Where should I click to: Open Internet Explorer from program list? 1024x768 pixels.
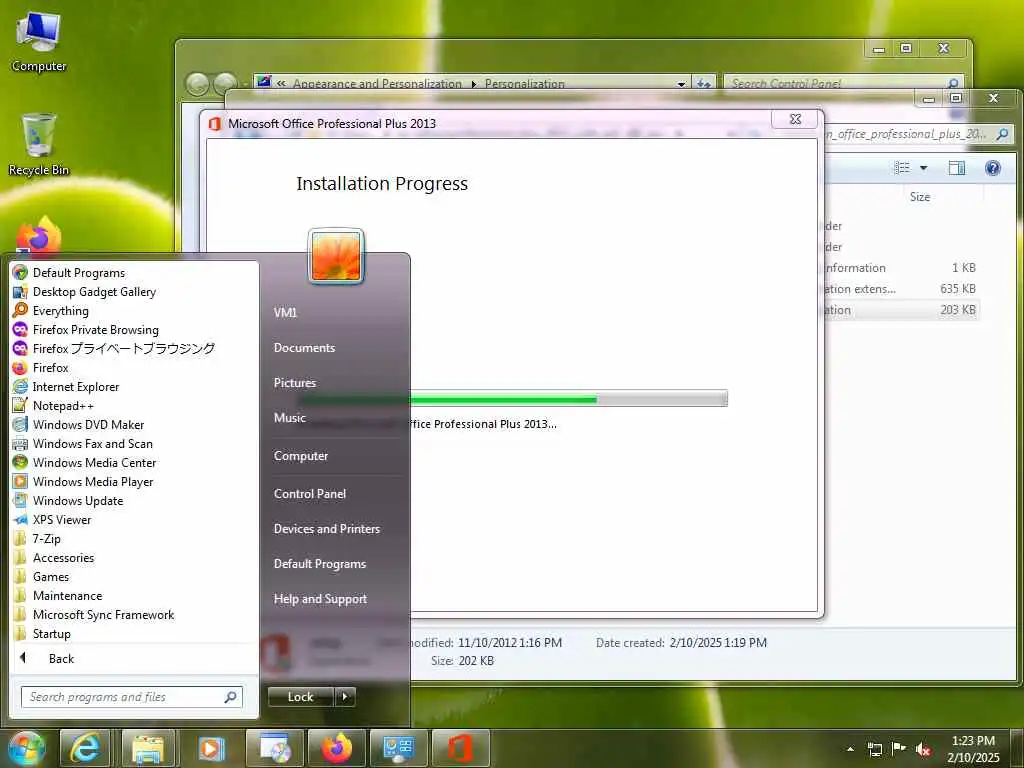(x=76, y=387)
